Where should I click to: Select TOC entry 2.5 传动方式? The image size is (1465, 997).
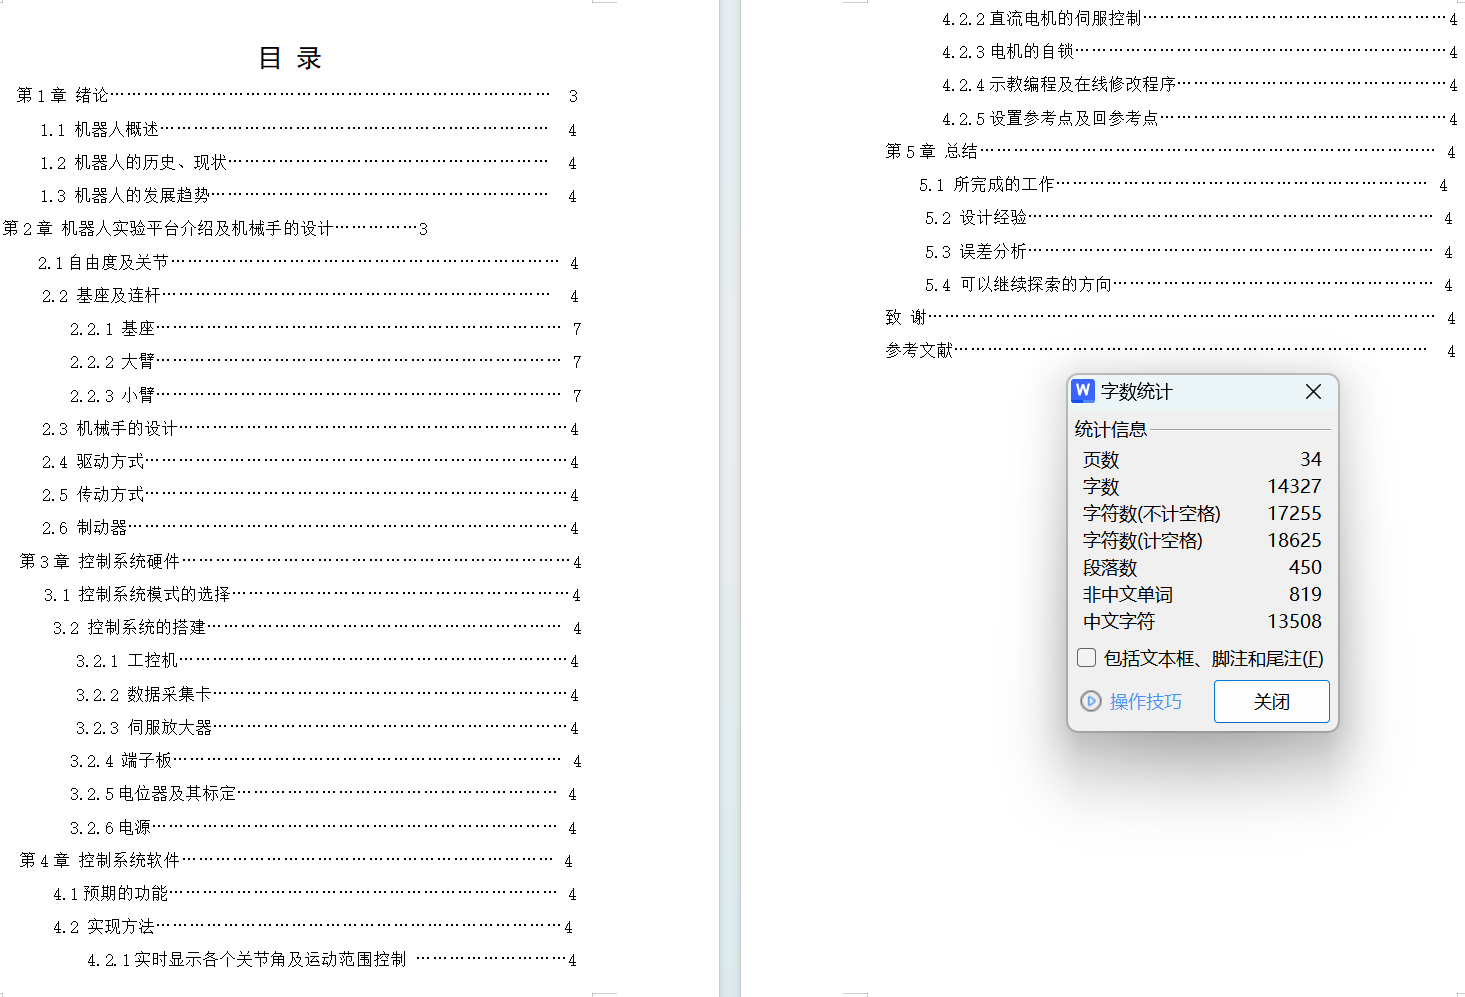coord(310,495)
